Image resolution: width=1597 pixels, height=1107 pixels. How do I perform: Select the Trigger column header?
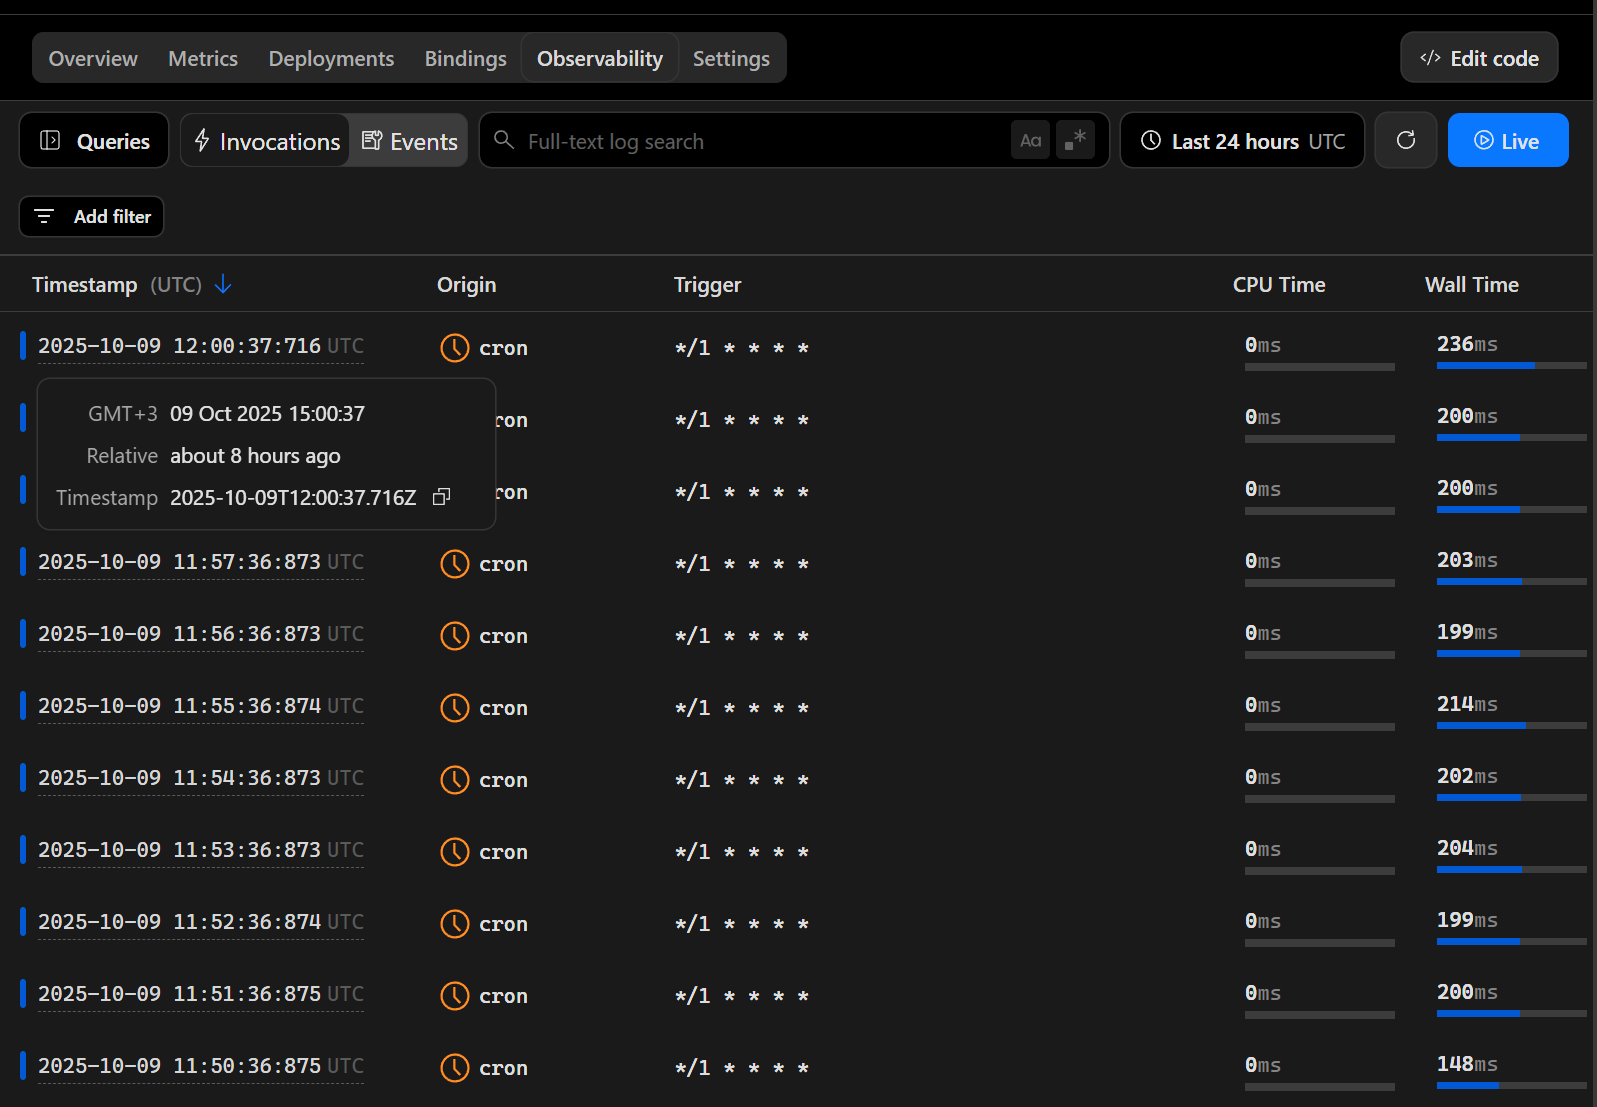tap(707, 285)
